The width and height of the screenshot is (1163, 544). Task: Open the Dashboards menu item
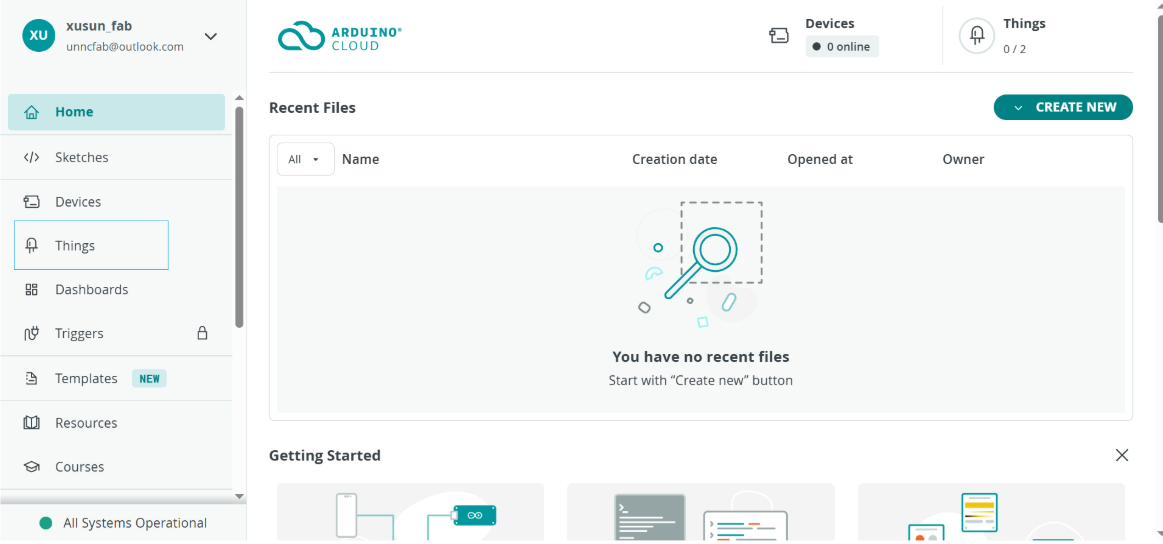click(x=116, y=289)
